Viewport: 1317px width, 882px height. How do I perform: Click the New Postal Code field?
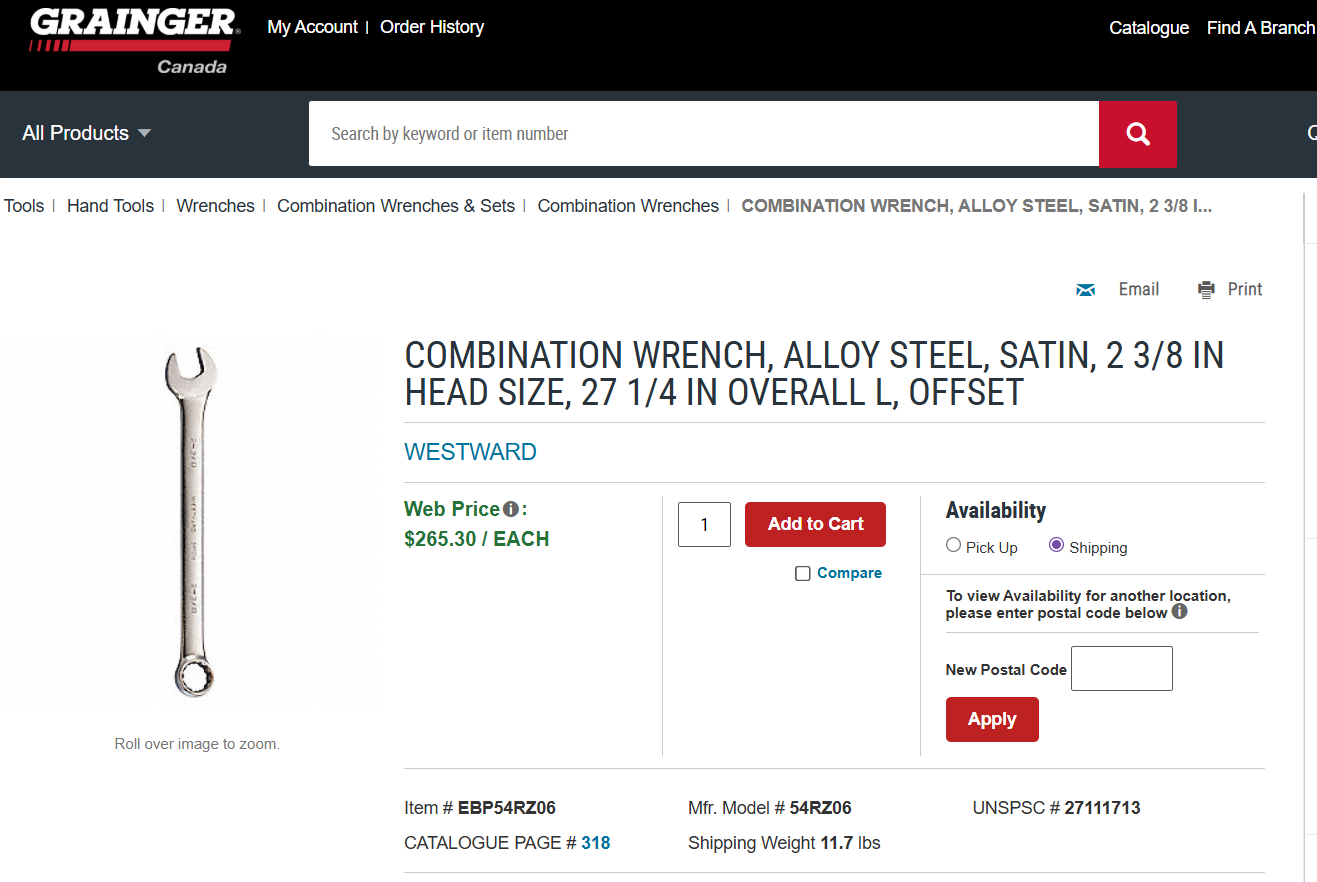point(1121,668)
